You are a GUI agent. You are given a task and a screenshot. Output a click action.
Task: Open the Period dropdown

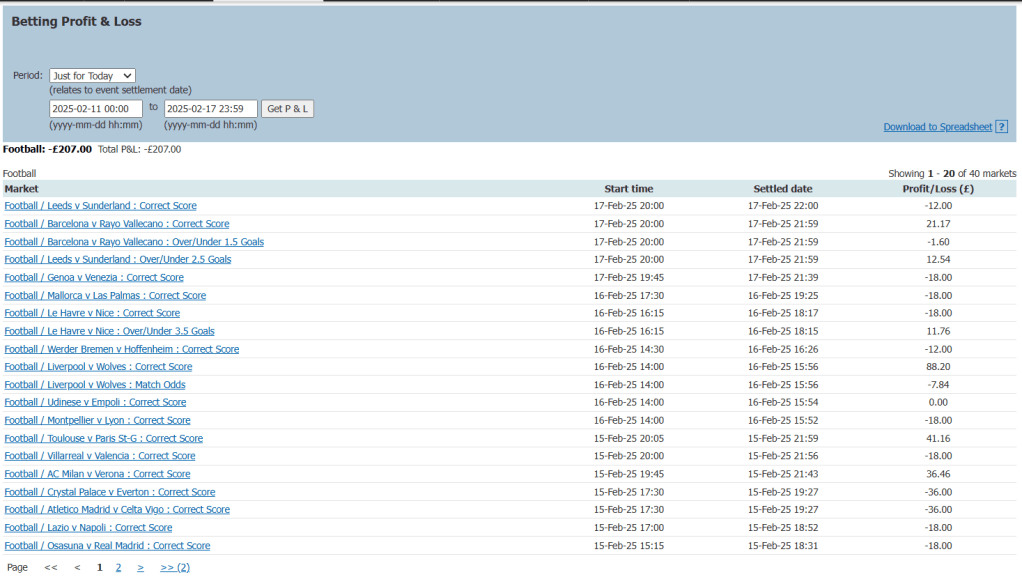click(92, 76)
